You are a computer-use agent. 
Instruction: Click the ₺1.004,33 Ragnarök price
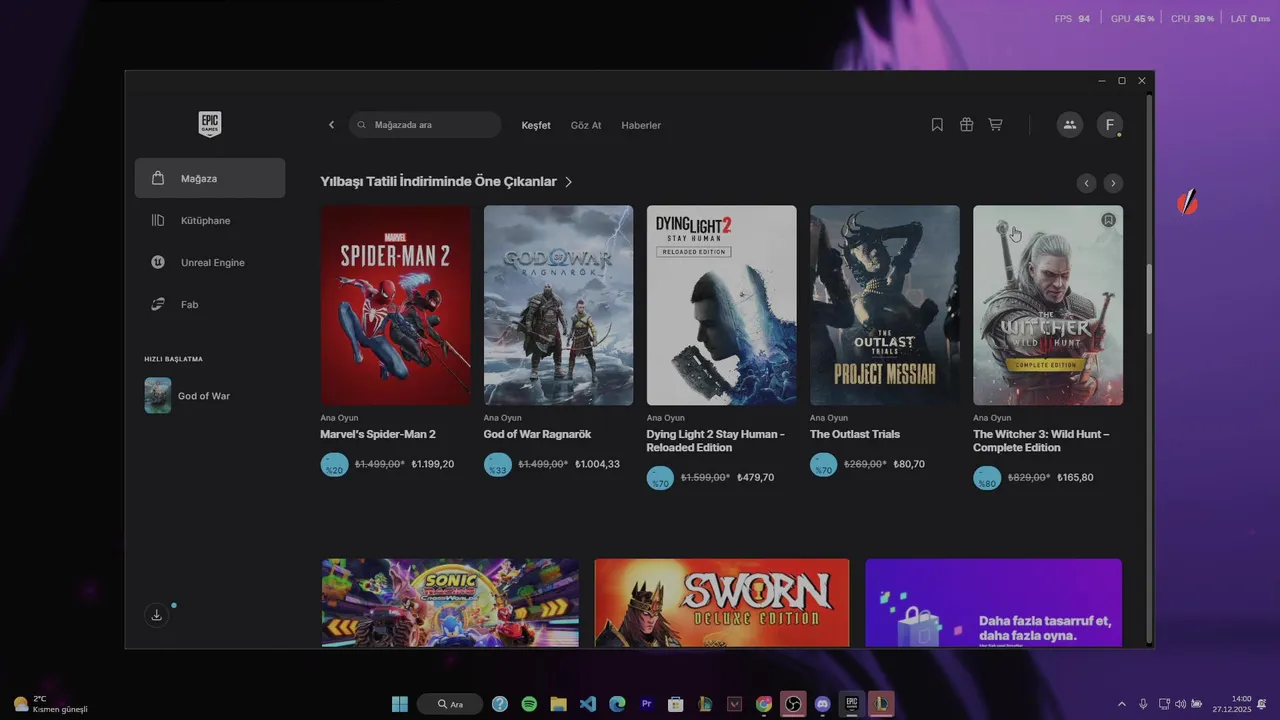coord(597,464)
